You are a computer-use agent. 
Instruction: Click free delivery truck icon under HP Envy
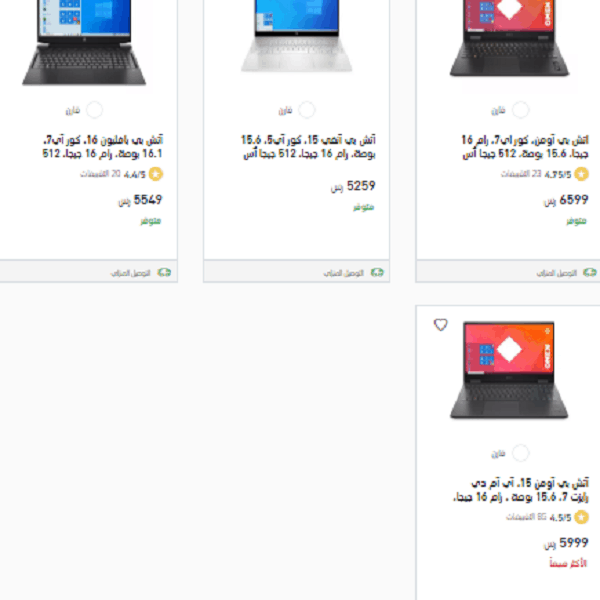click(x=377, y=272)
